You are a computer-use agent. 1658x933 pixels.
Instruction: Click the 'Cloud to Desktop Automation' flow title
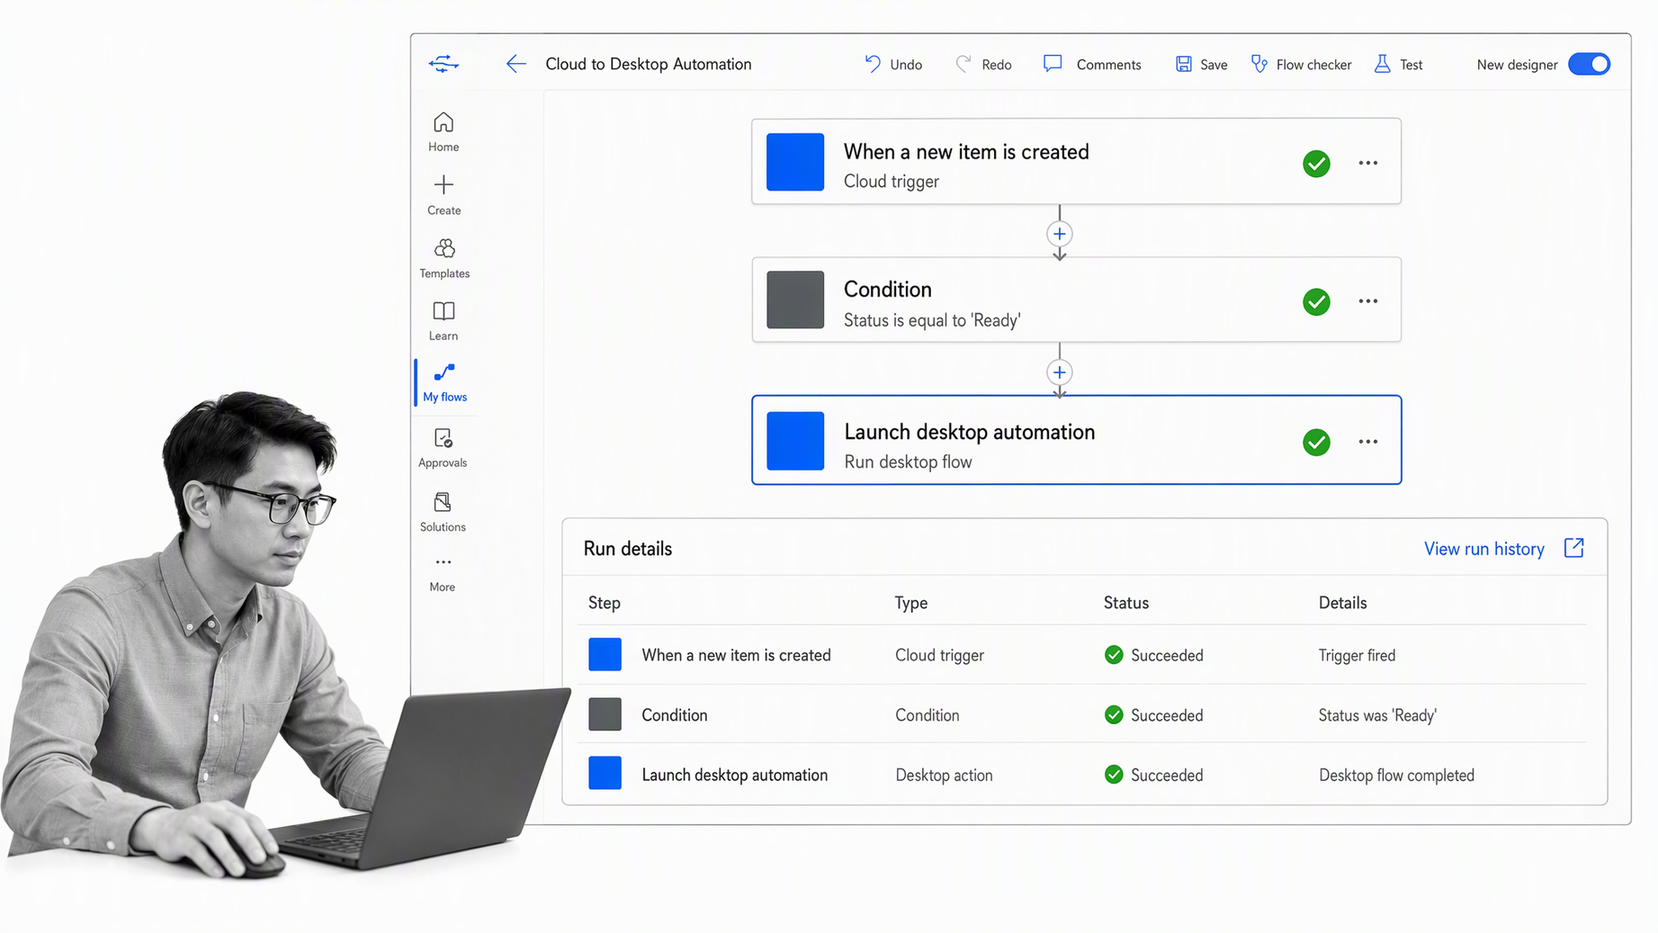coord(648,64)
